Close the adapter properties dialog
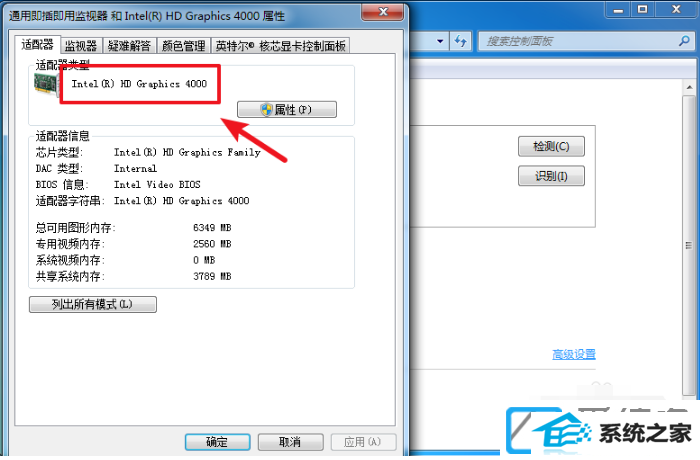The width and height of the screenshot is (700, 460). coord(383,12)
